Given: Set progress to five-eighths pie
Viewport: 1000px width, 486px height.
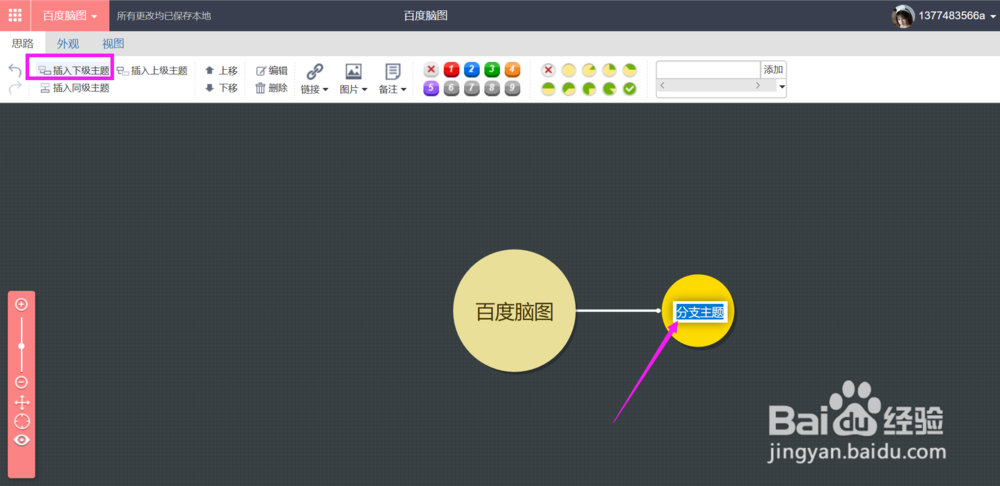Looking at the screenshot, I should [568, 89].
